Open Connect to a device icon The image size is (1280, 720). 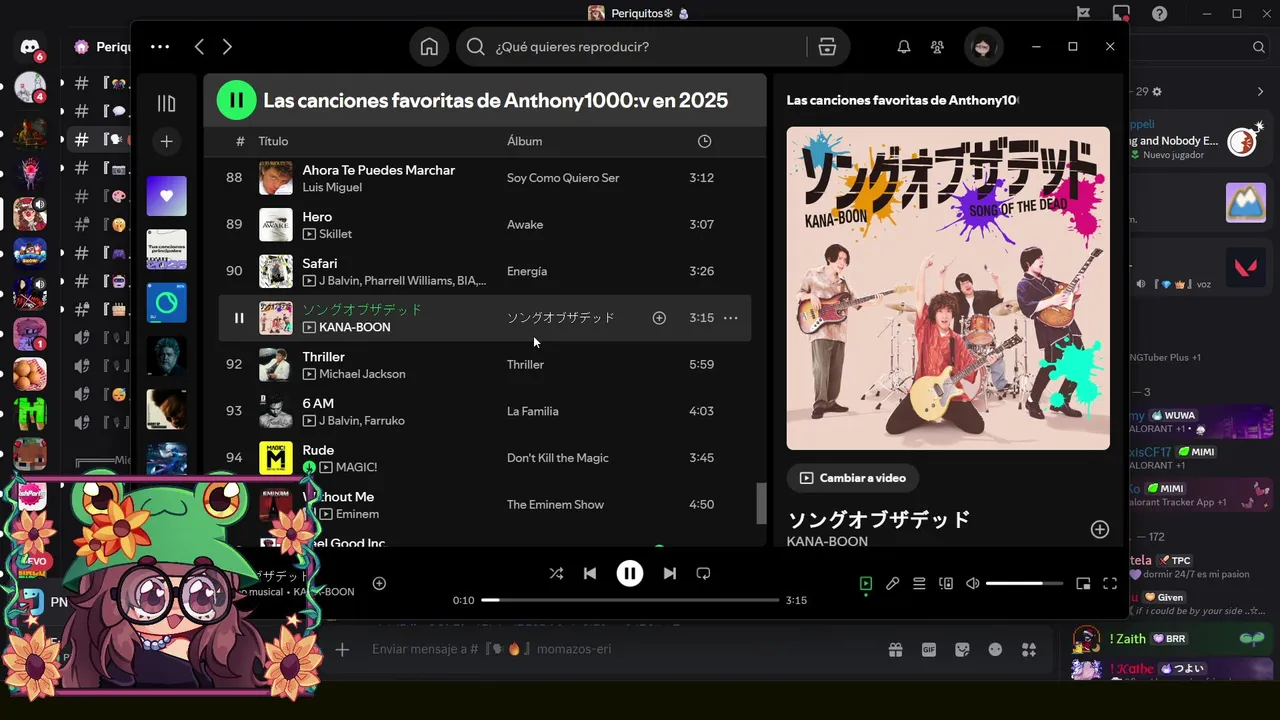pos(946,584)
